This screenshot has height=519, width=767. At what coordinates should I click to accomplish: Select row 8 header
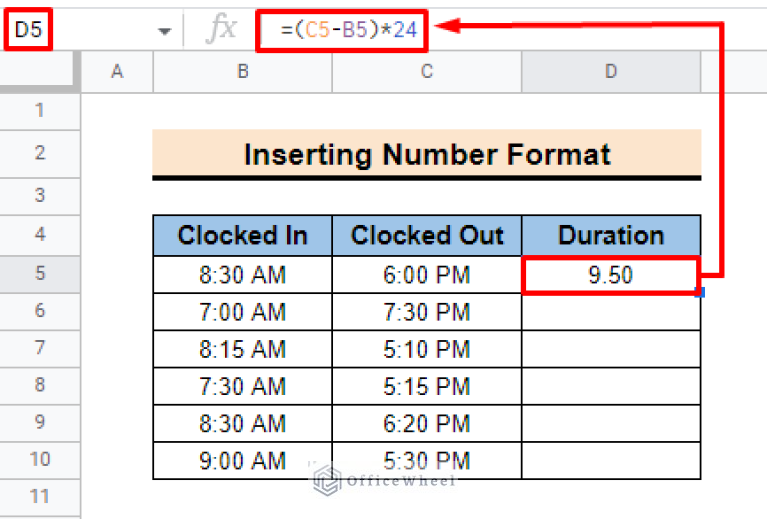point(40,386)
